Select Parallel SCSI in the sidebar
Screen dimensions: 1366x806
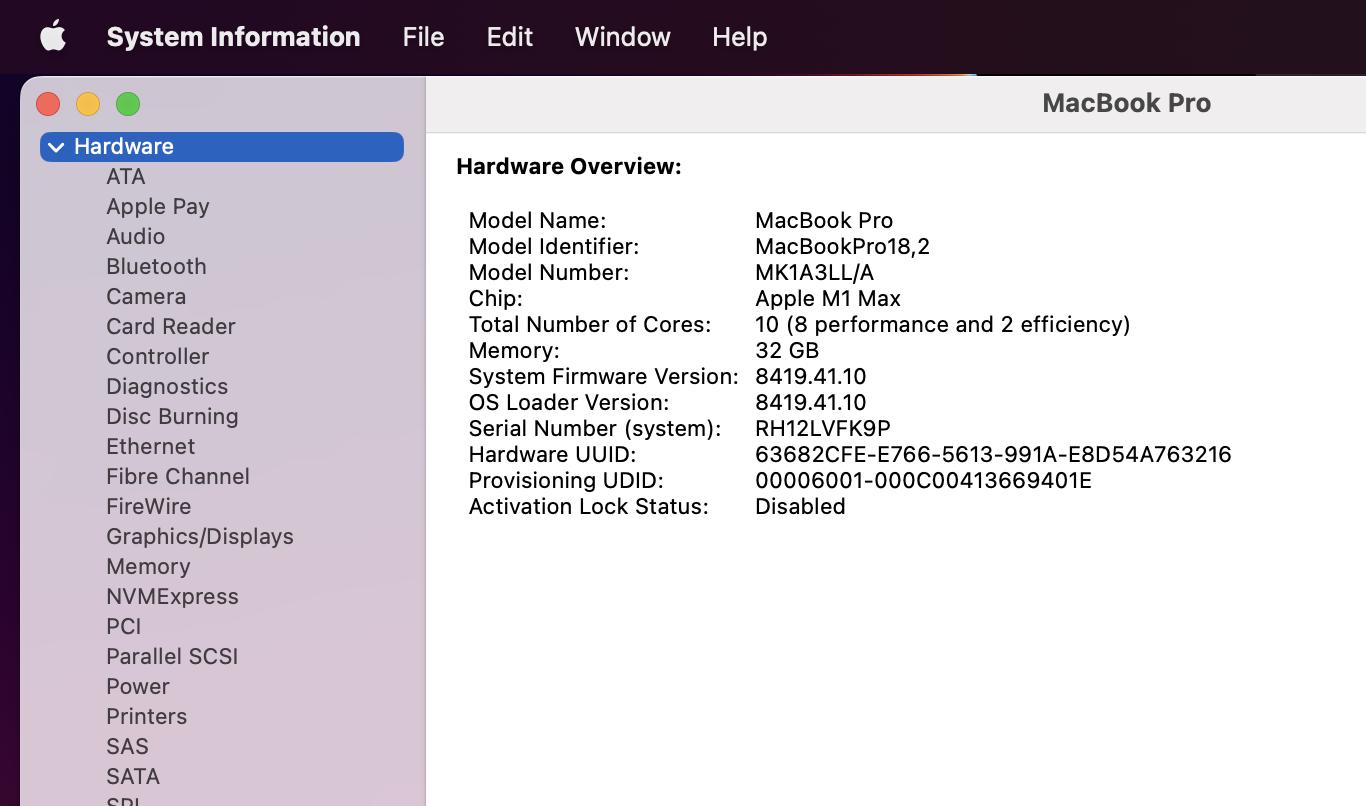[172, 656]
